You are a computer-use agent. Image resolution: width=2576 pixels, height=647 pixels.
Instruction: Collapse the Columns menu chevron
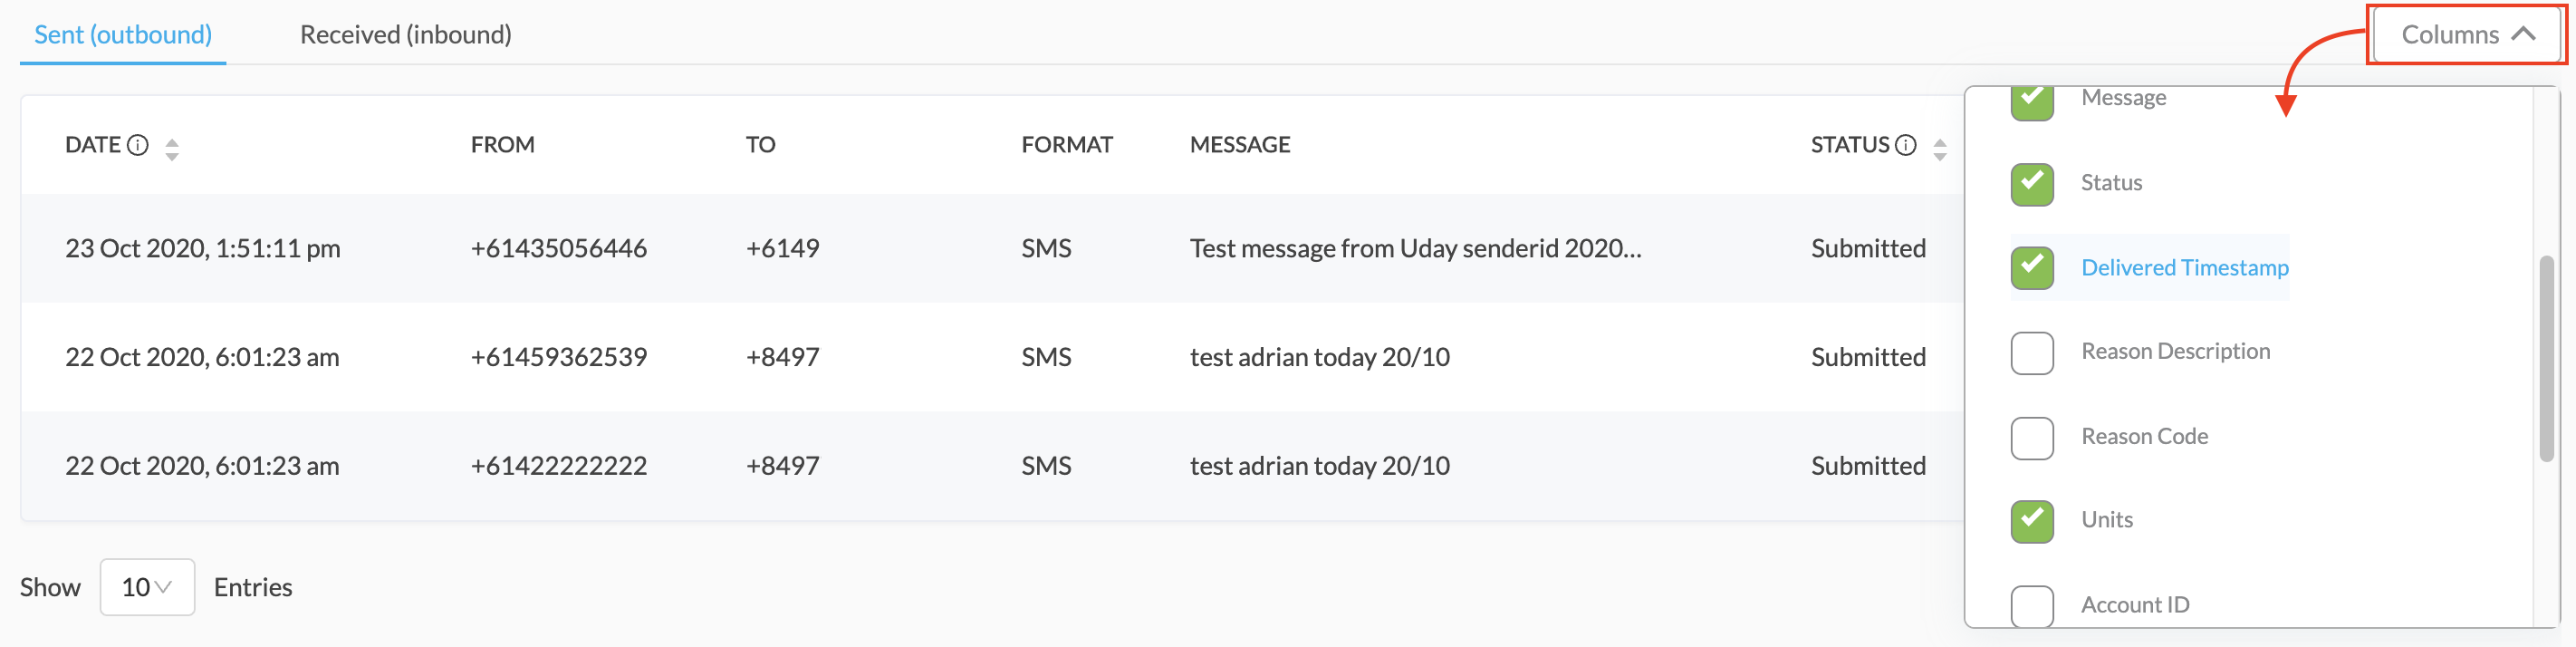coord(2523,34)
